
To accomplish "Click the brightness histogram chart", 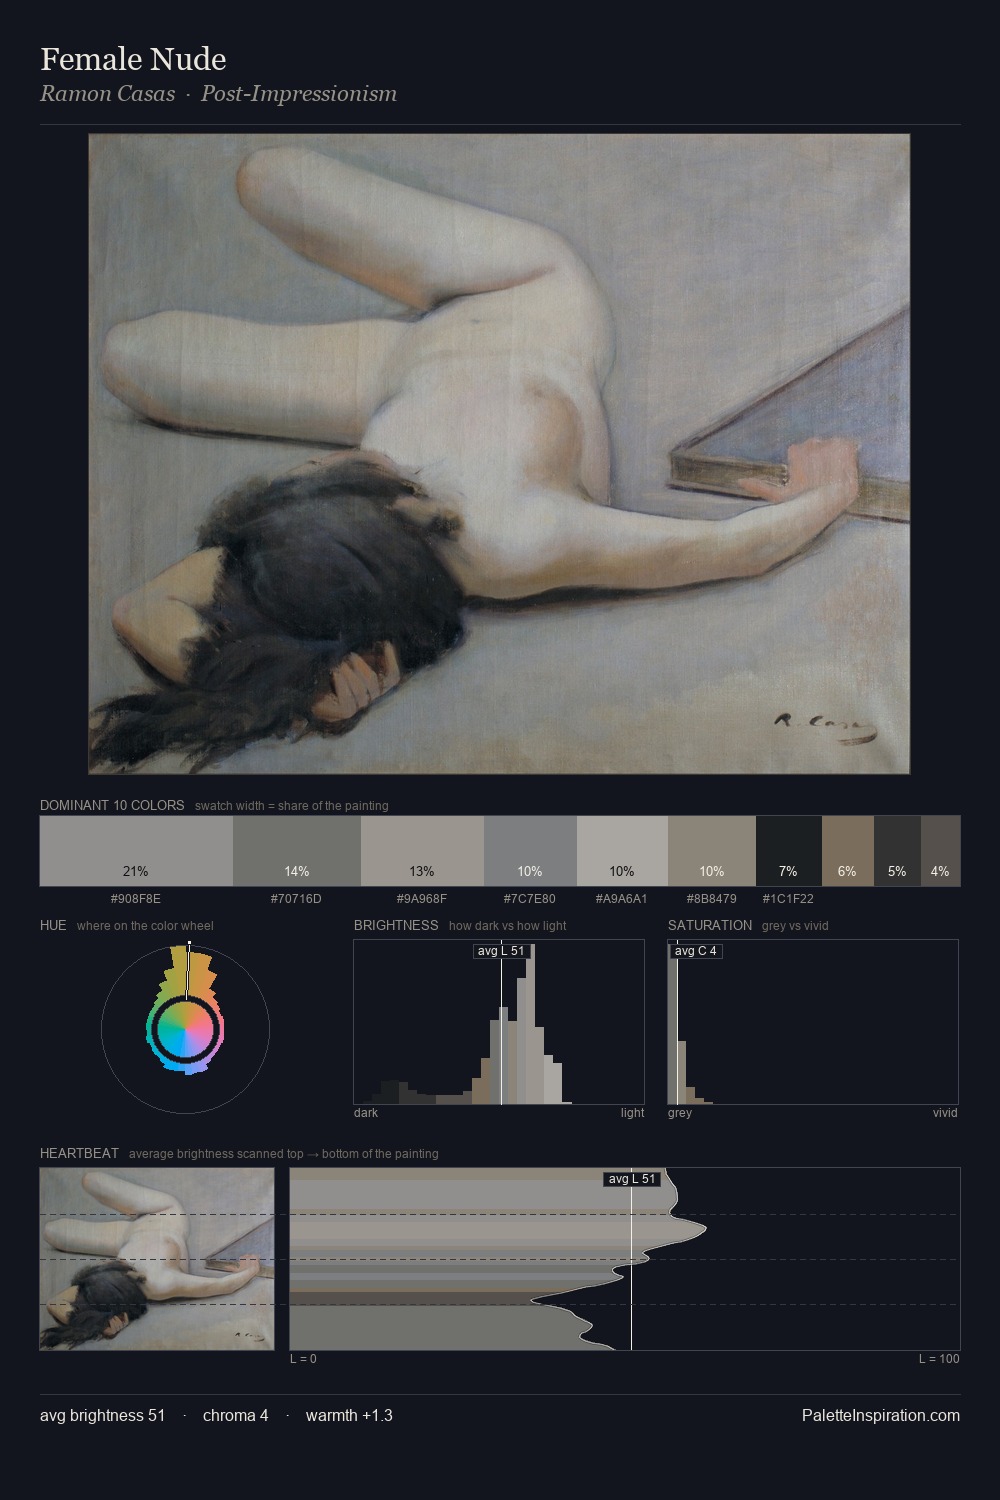I will (x=499, y=1022).
